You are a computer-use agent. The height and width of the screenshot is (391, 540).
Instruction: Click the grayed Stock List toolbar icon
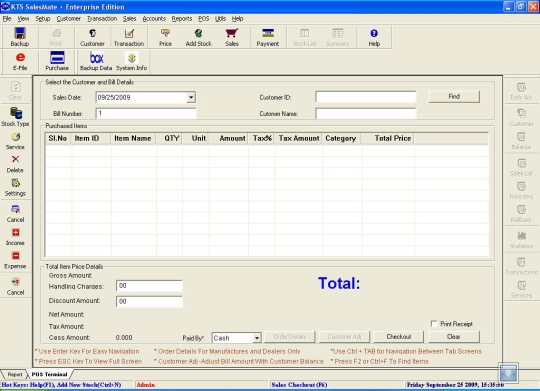304,37
